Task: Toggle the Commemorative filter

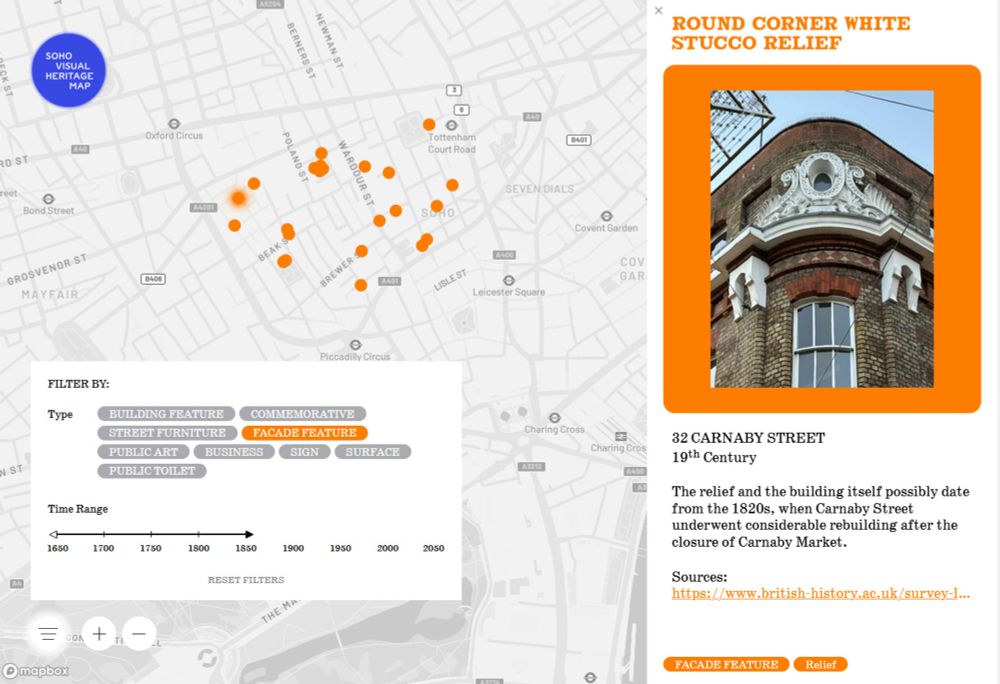Action: [x=302, y=414]
